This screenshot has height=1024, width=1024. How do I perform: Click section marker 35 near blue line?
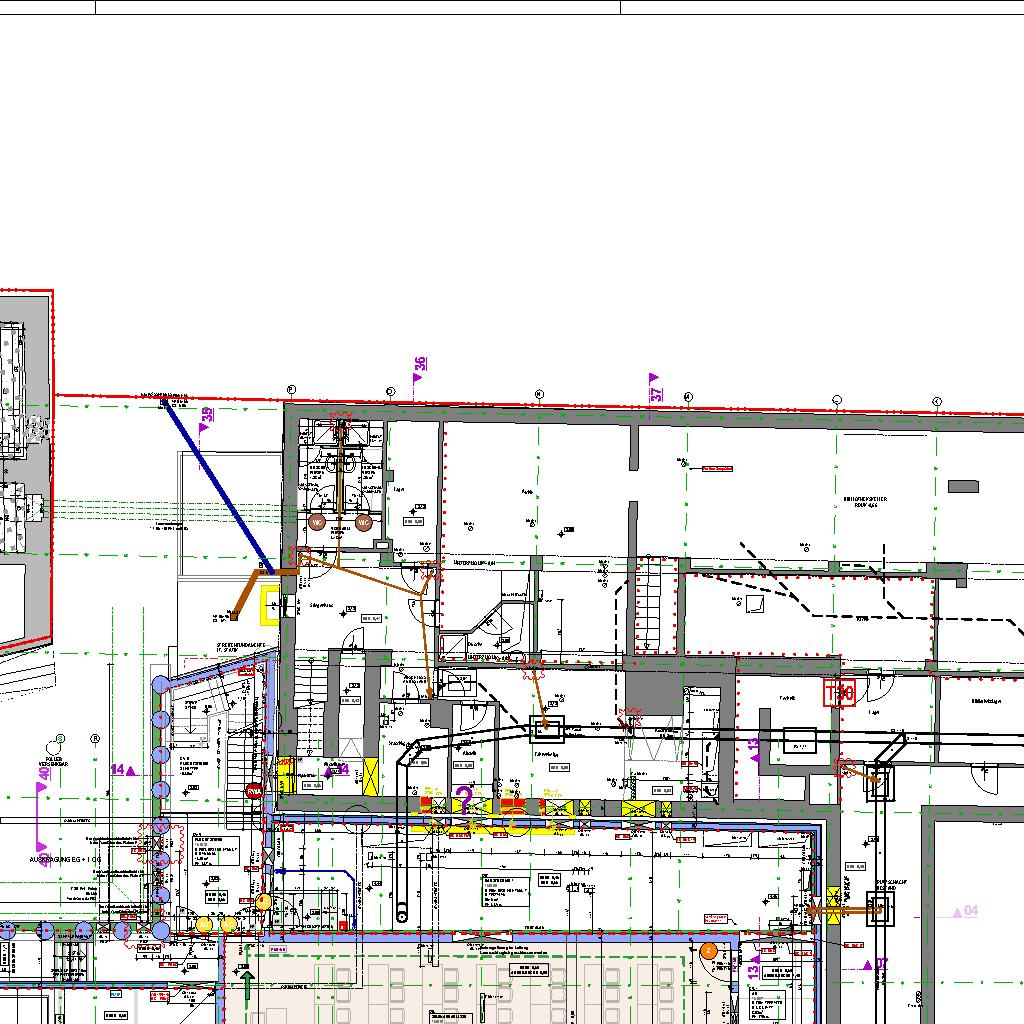[206, 418]
